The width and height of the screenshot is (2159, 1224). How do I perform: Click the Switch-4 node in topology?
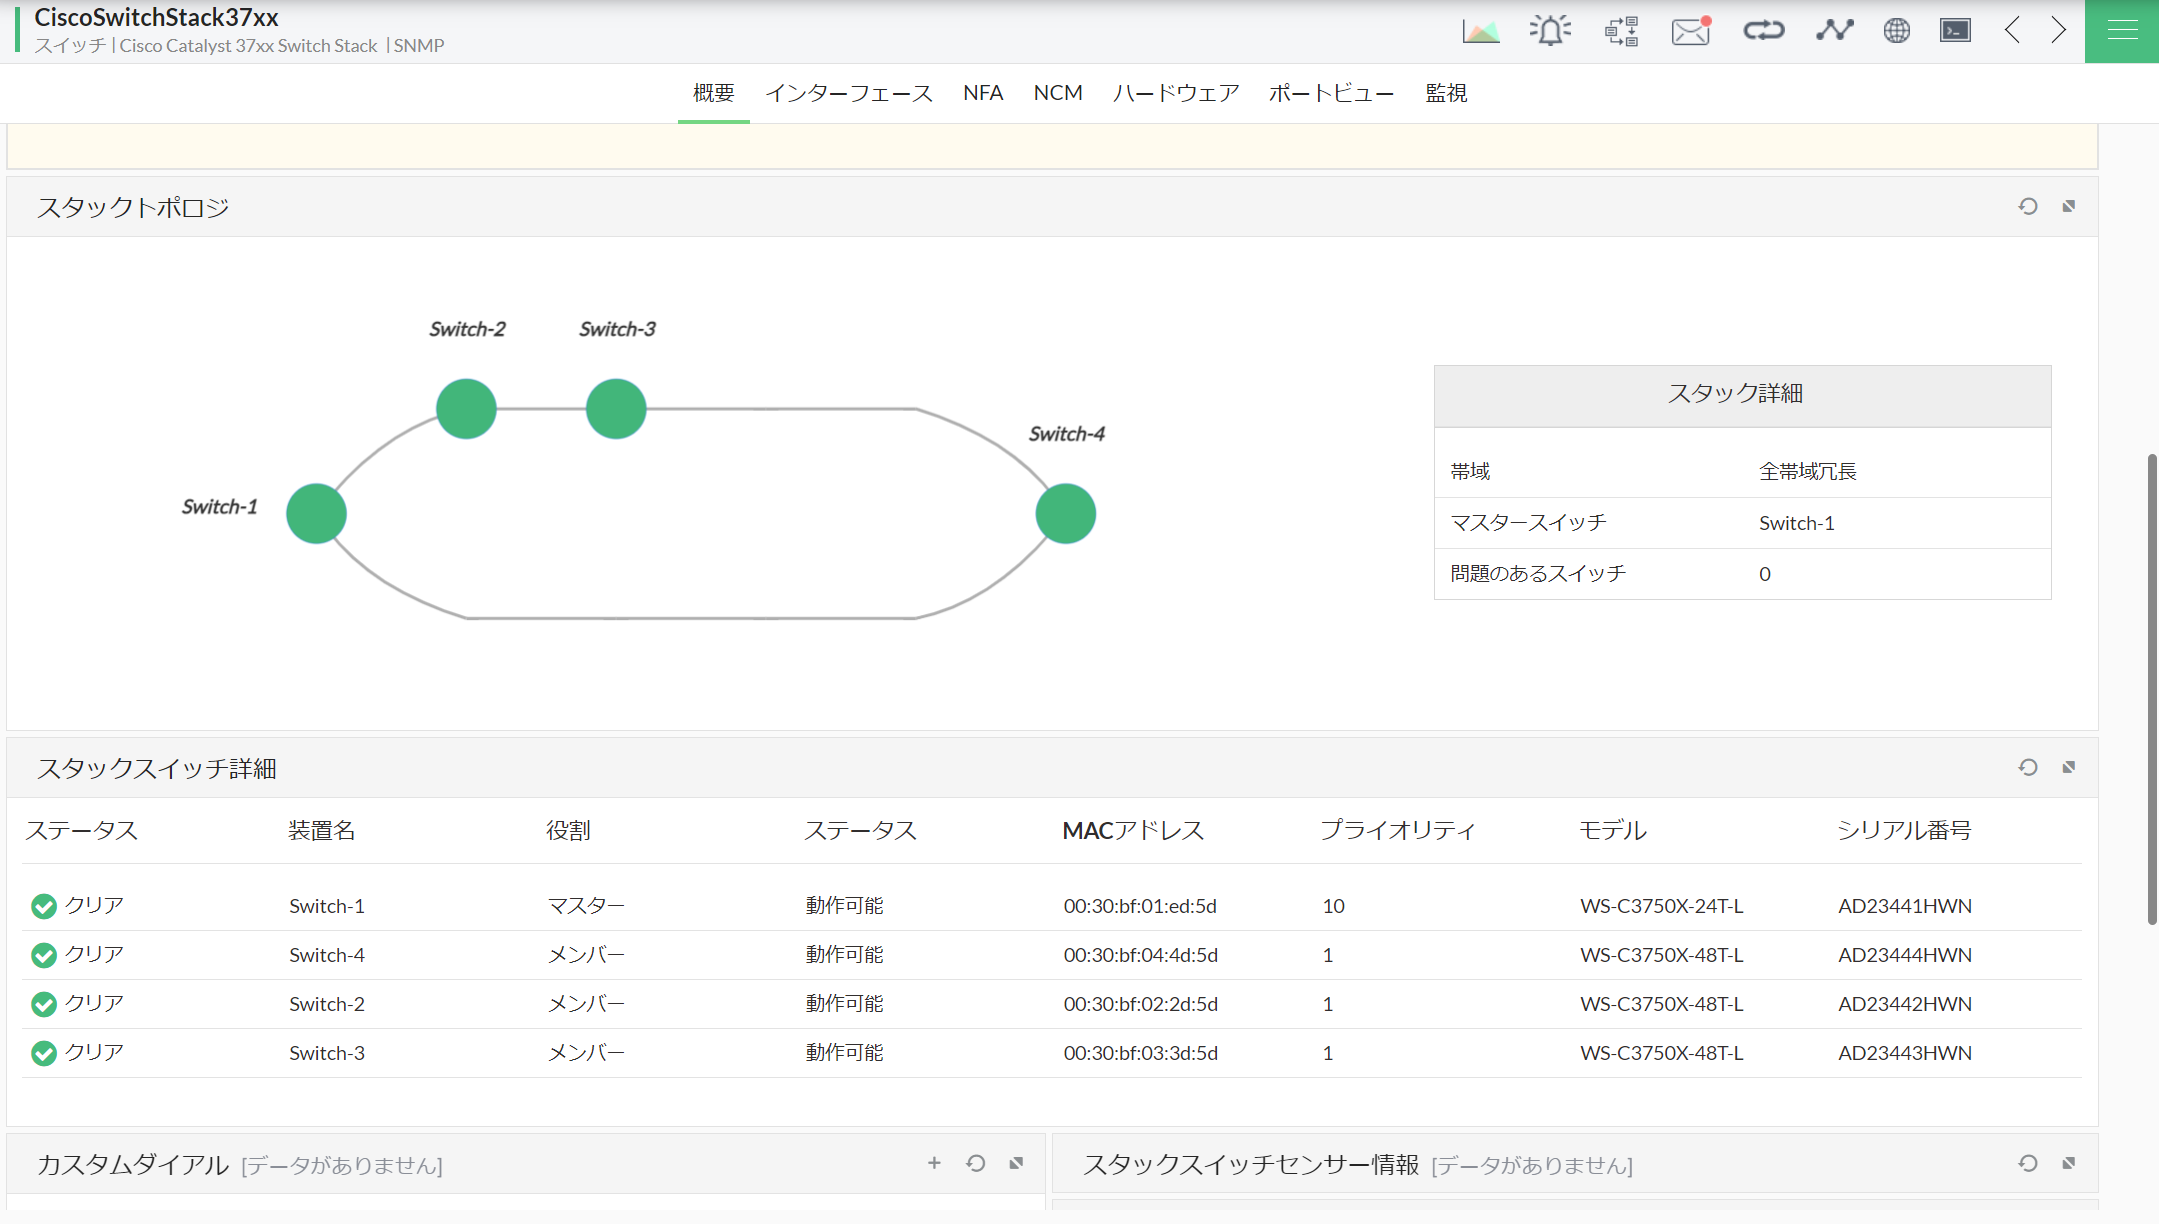tap(1065, 514)
